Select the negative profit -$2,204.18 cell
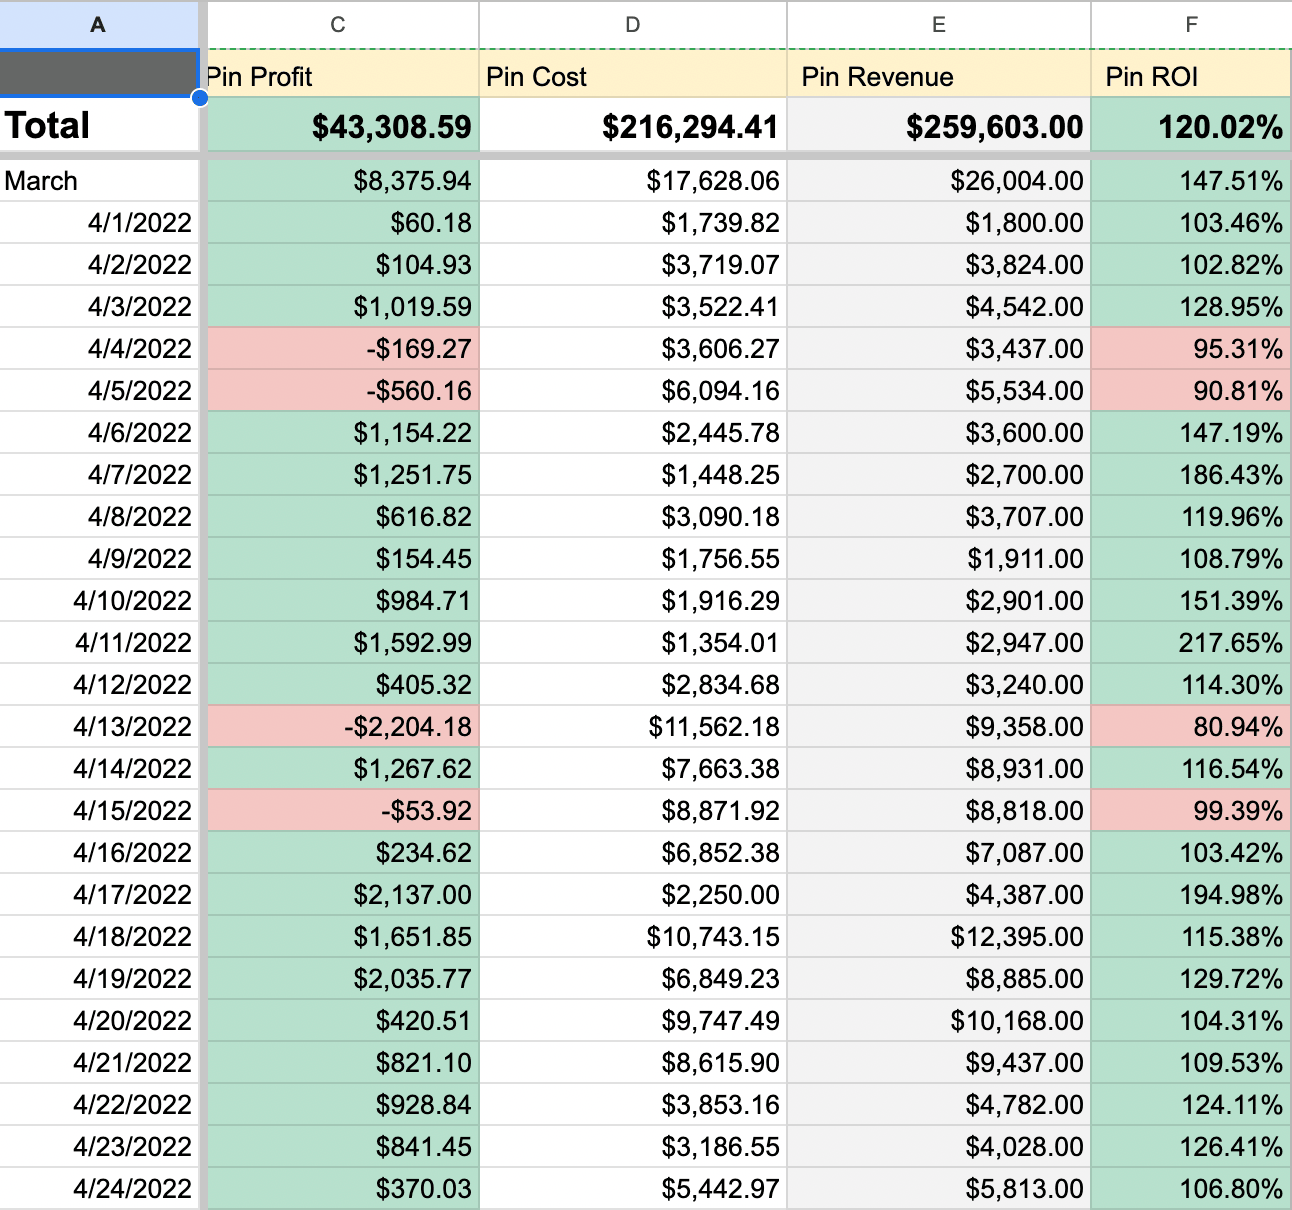Image resolution: width=1292 pixels, height=1210 pixels. [342, 727]
